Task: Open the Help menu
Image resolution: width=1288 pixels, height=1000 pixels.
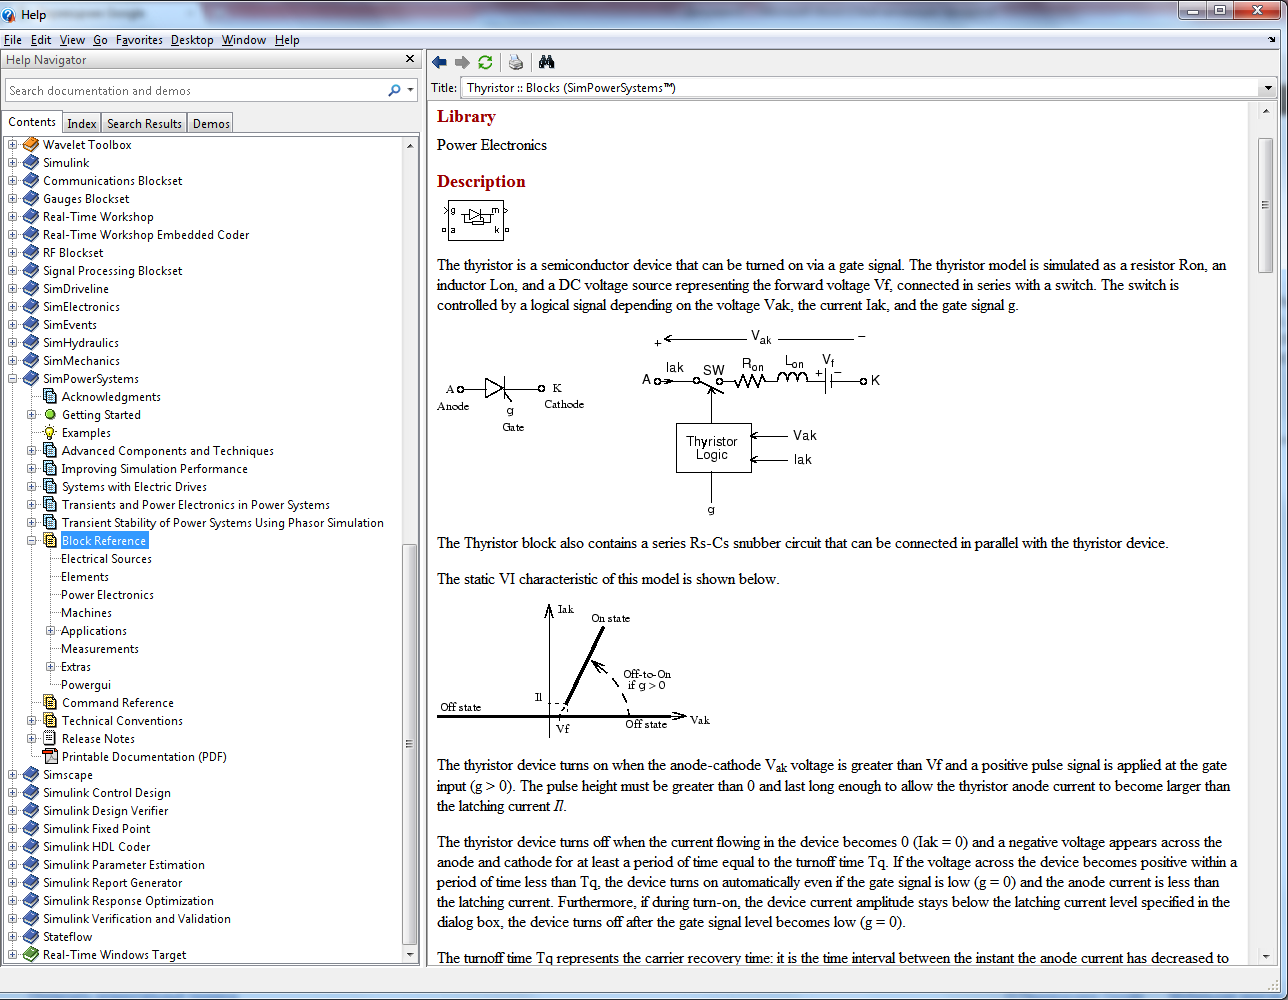Action: click(x=287, y=40)
